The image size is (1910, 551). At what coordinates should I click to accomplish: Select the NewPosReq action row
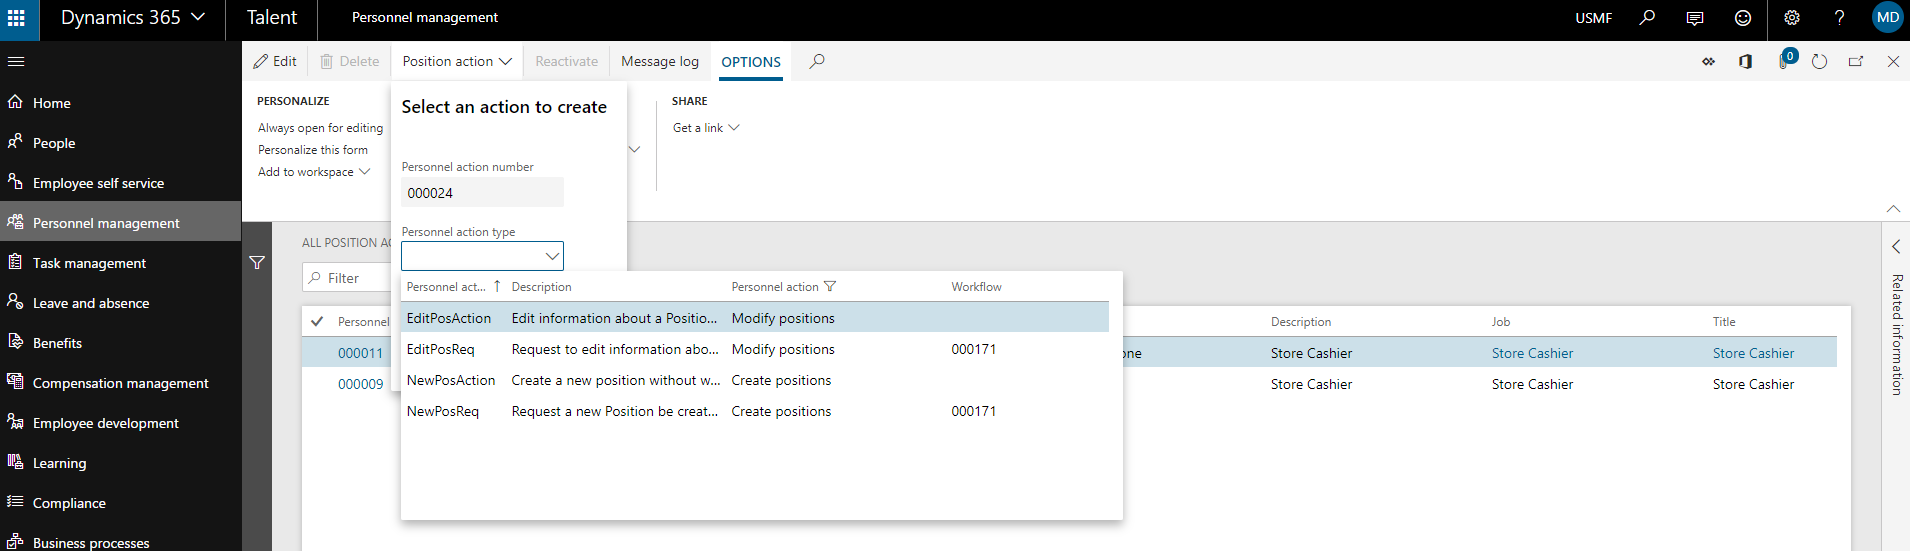443,411
